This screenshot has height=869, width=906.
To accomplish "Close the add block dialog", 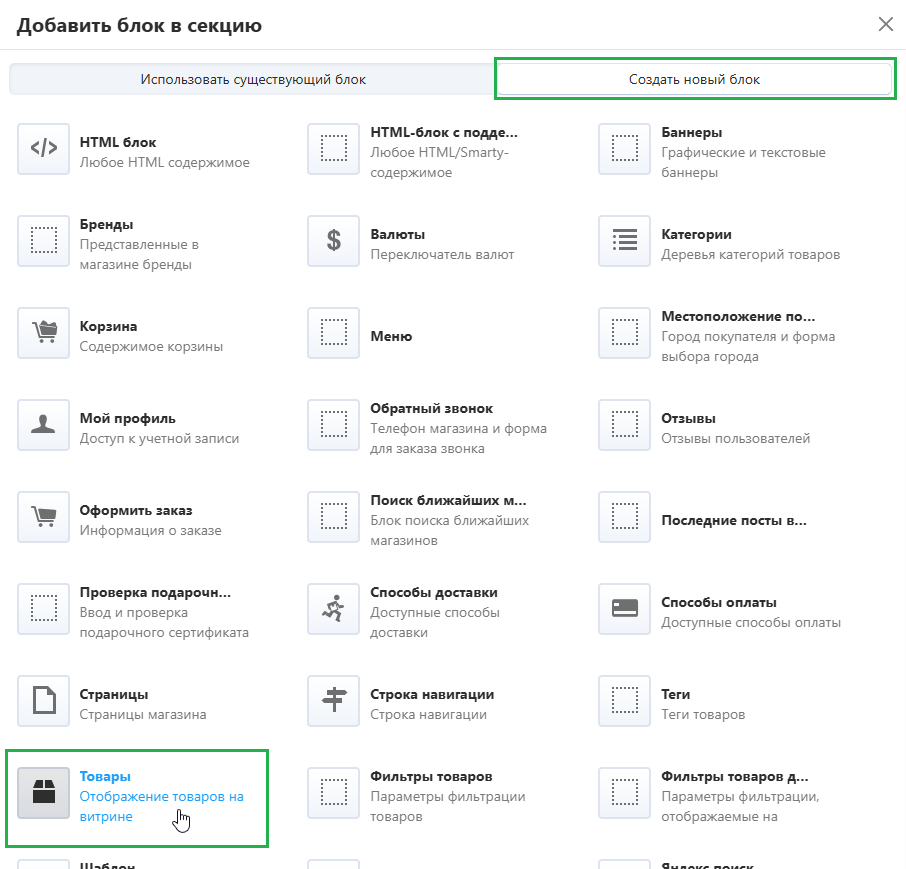I will point(885,24).
